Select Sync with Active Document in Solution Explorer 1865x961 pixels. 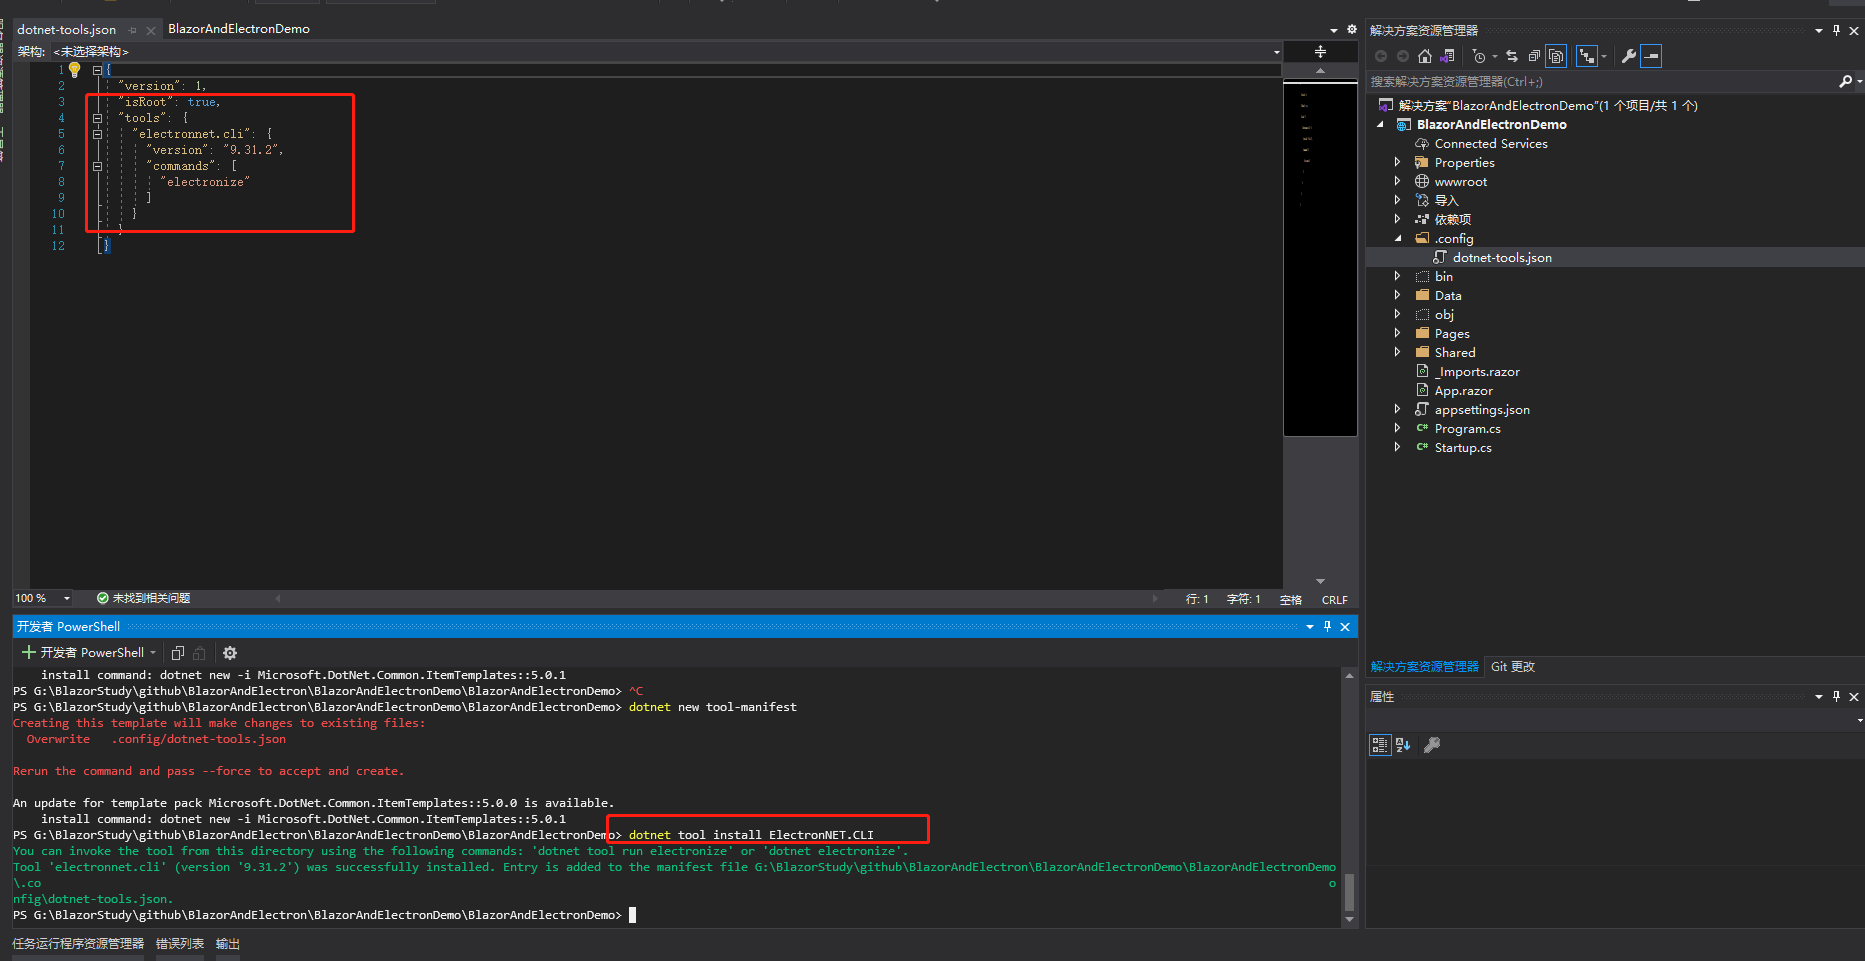(x=1512, y=56)
